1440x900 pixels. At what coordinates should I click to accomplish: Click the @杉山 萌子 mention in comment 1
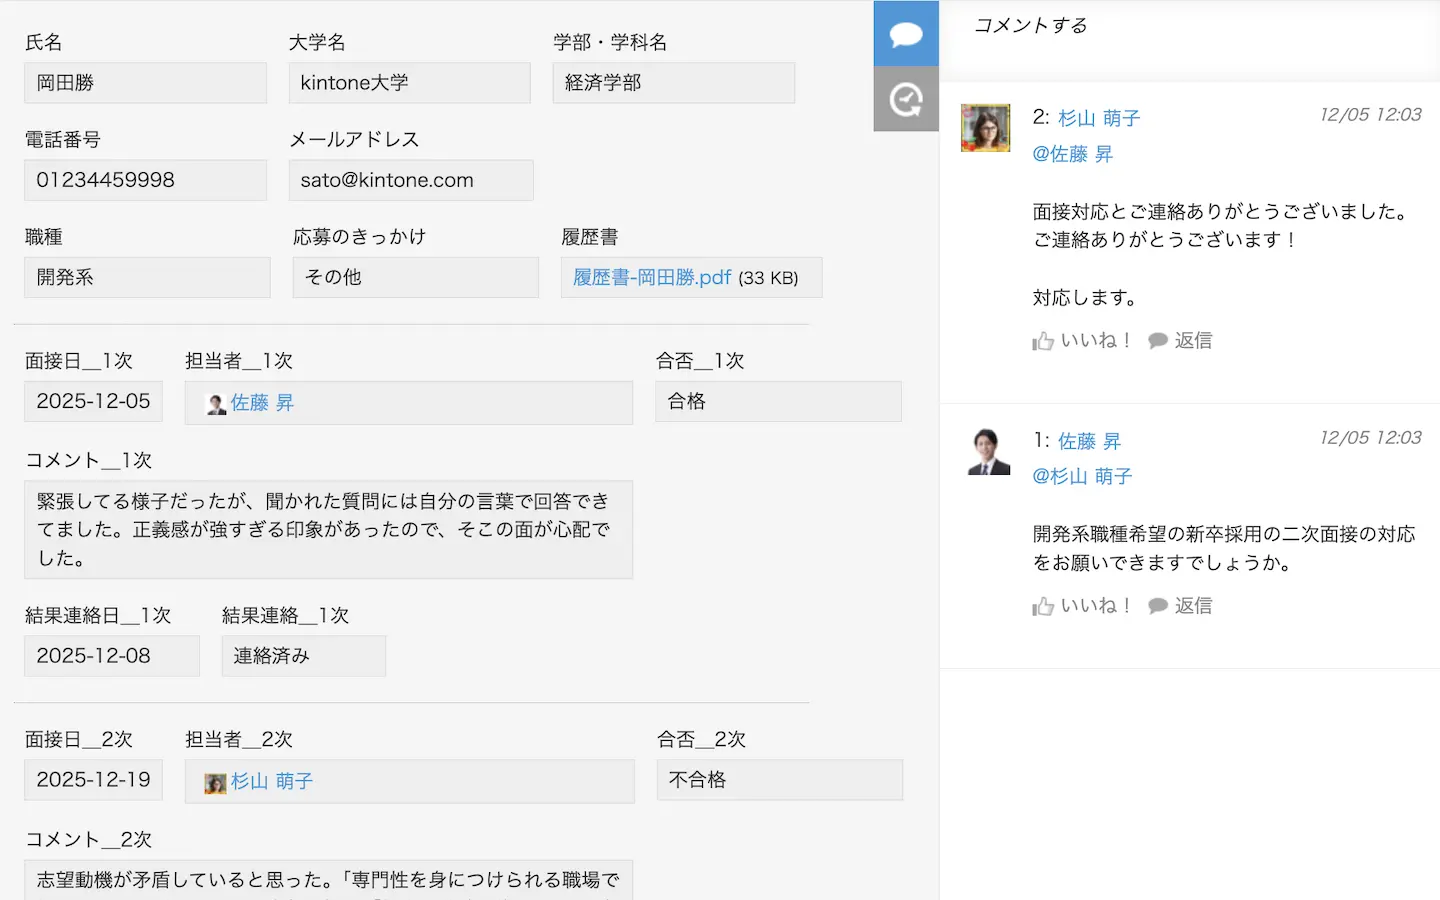[x=1082, y=477]
